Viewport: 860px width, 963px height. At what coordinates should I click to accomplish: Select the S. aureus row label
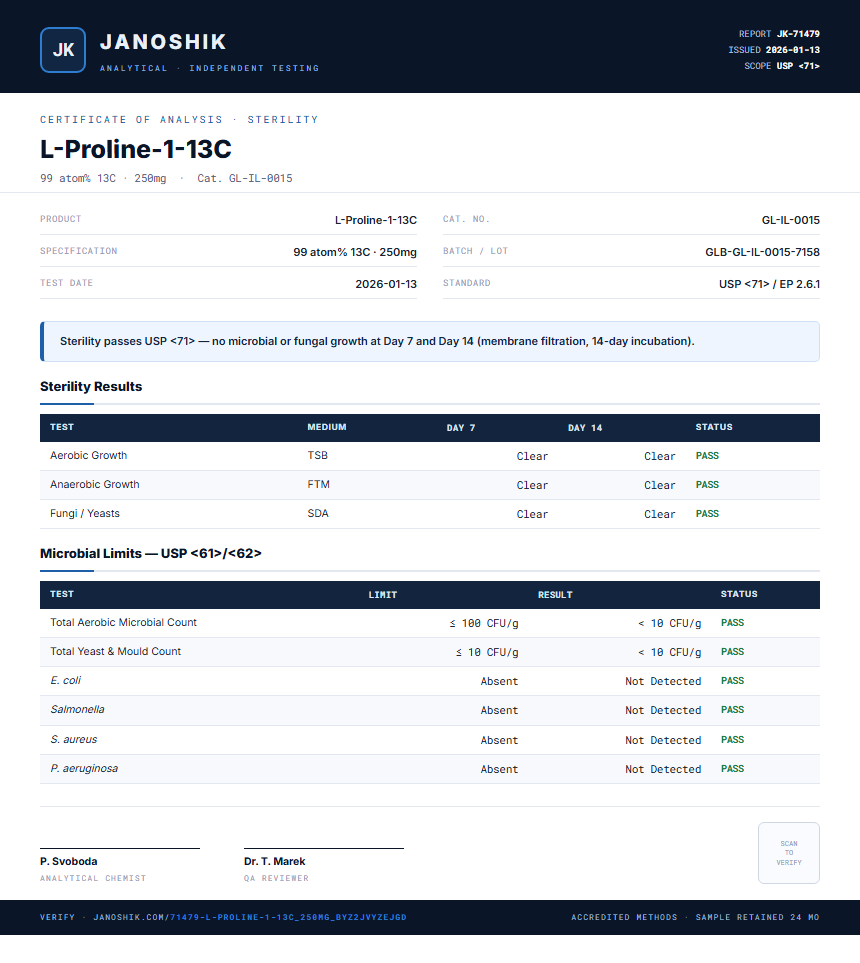(x=74, y=739)
